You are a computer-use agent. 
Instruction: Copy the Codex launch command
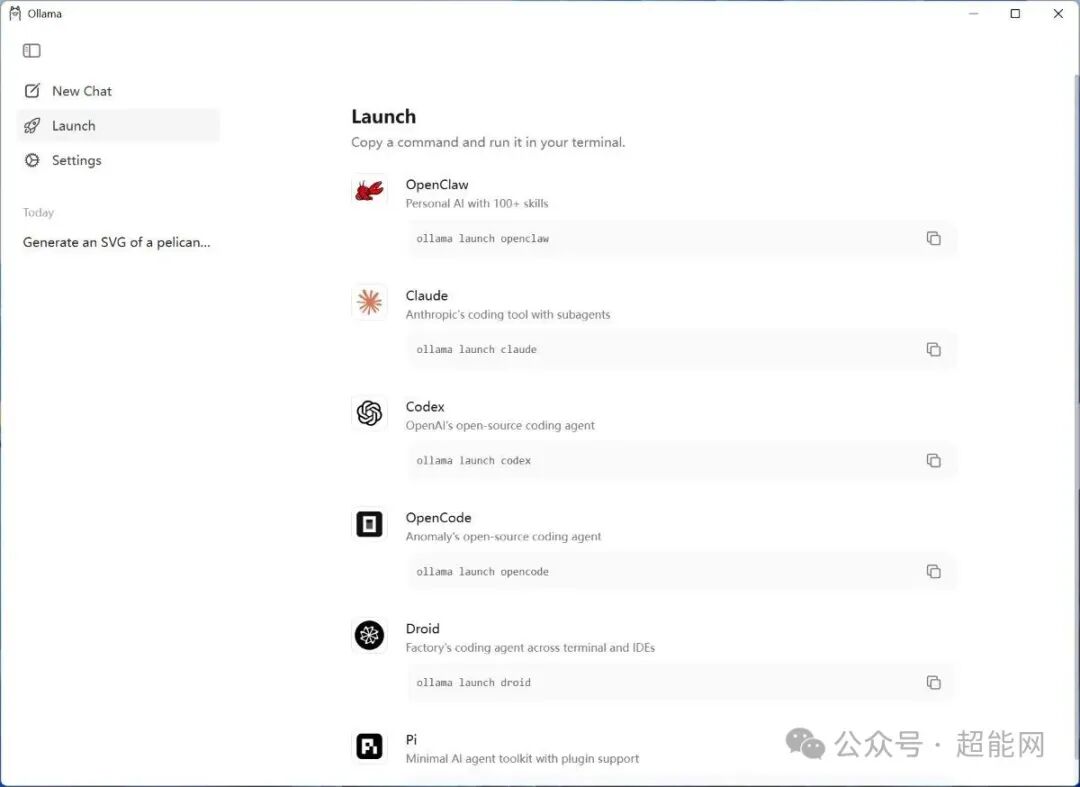click(x=934, y=460)
